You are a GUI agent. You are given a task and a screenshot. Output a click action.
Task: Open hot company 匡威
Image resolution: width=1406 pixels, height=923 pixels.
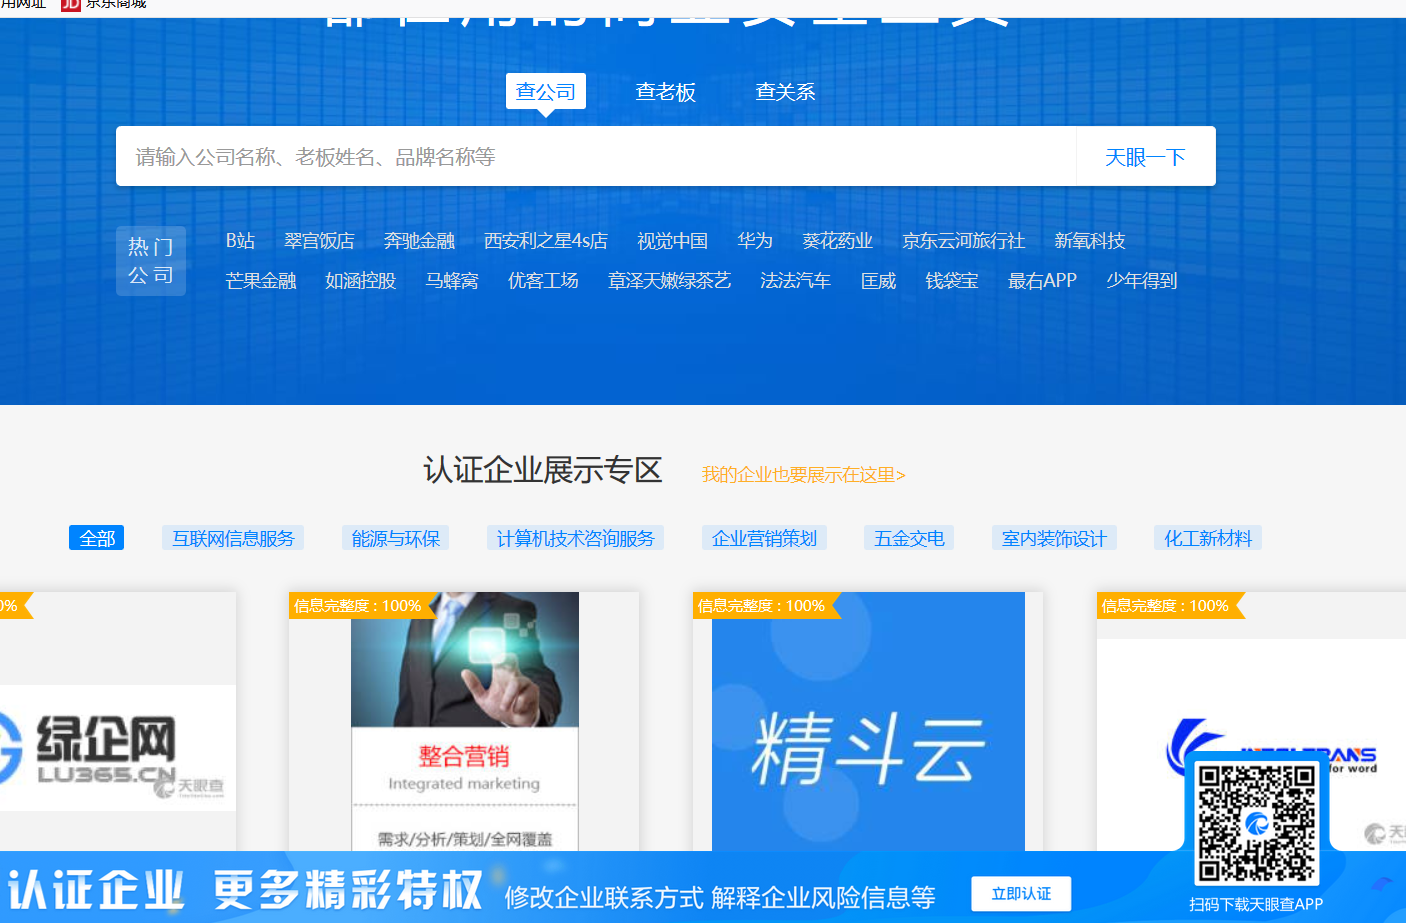click(x=878, y=281)
